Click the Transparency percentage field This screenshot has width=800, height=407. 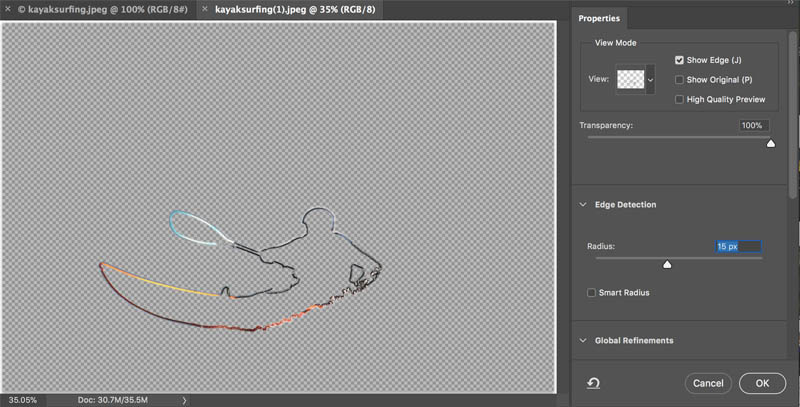tap(754, 125)
